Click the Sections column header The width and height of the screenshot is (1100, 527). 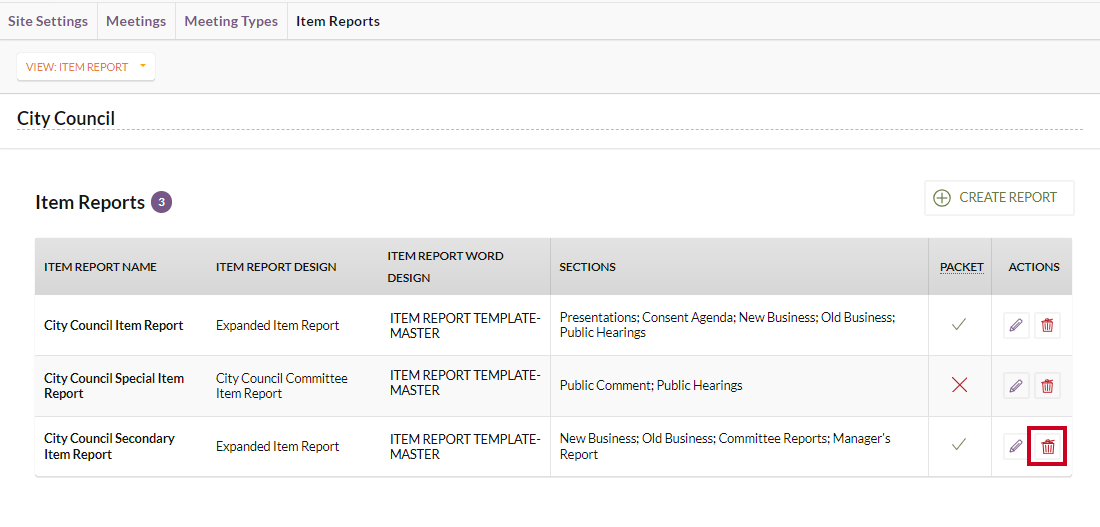point(587,267)
